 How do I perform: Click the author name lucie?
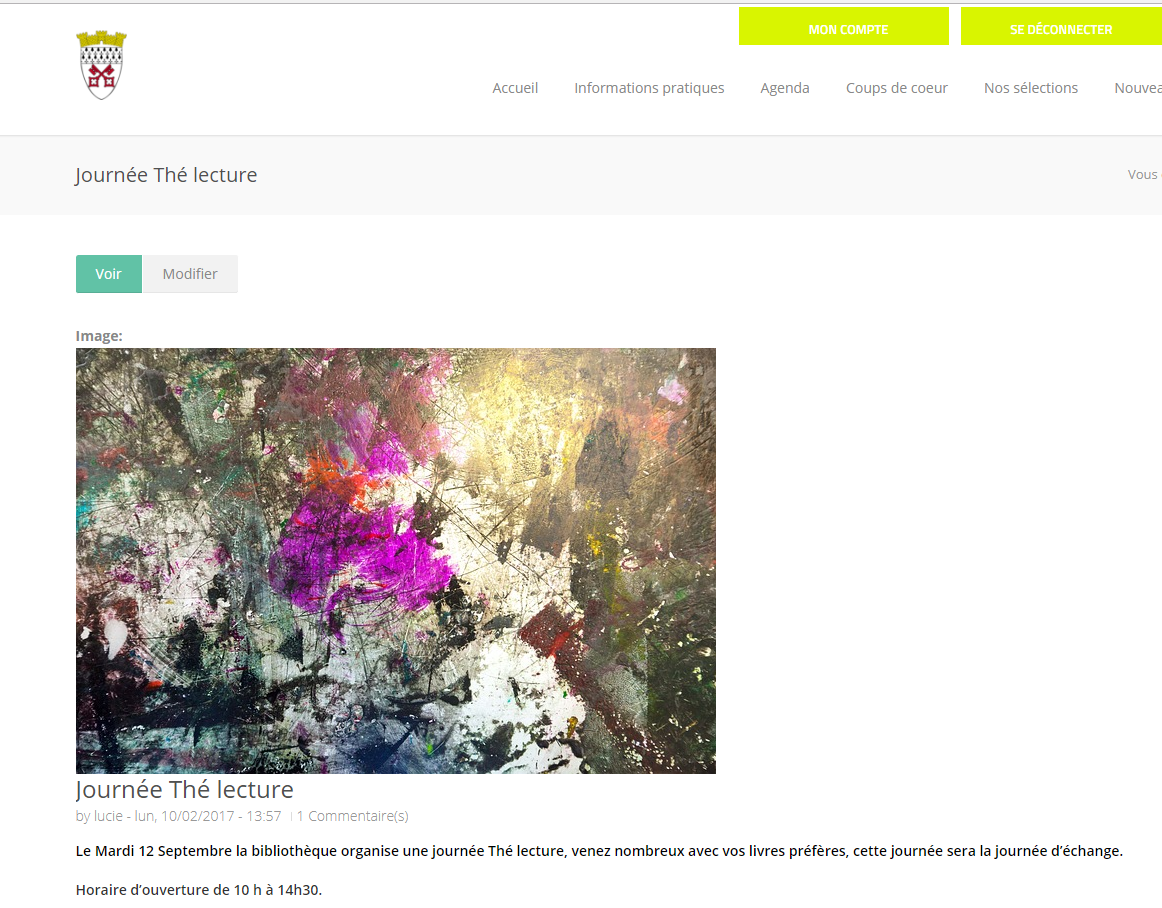pyautogui.click(x=108, y=816)
